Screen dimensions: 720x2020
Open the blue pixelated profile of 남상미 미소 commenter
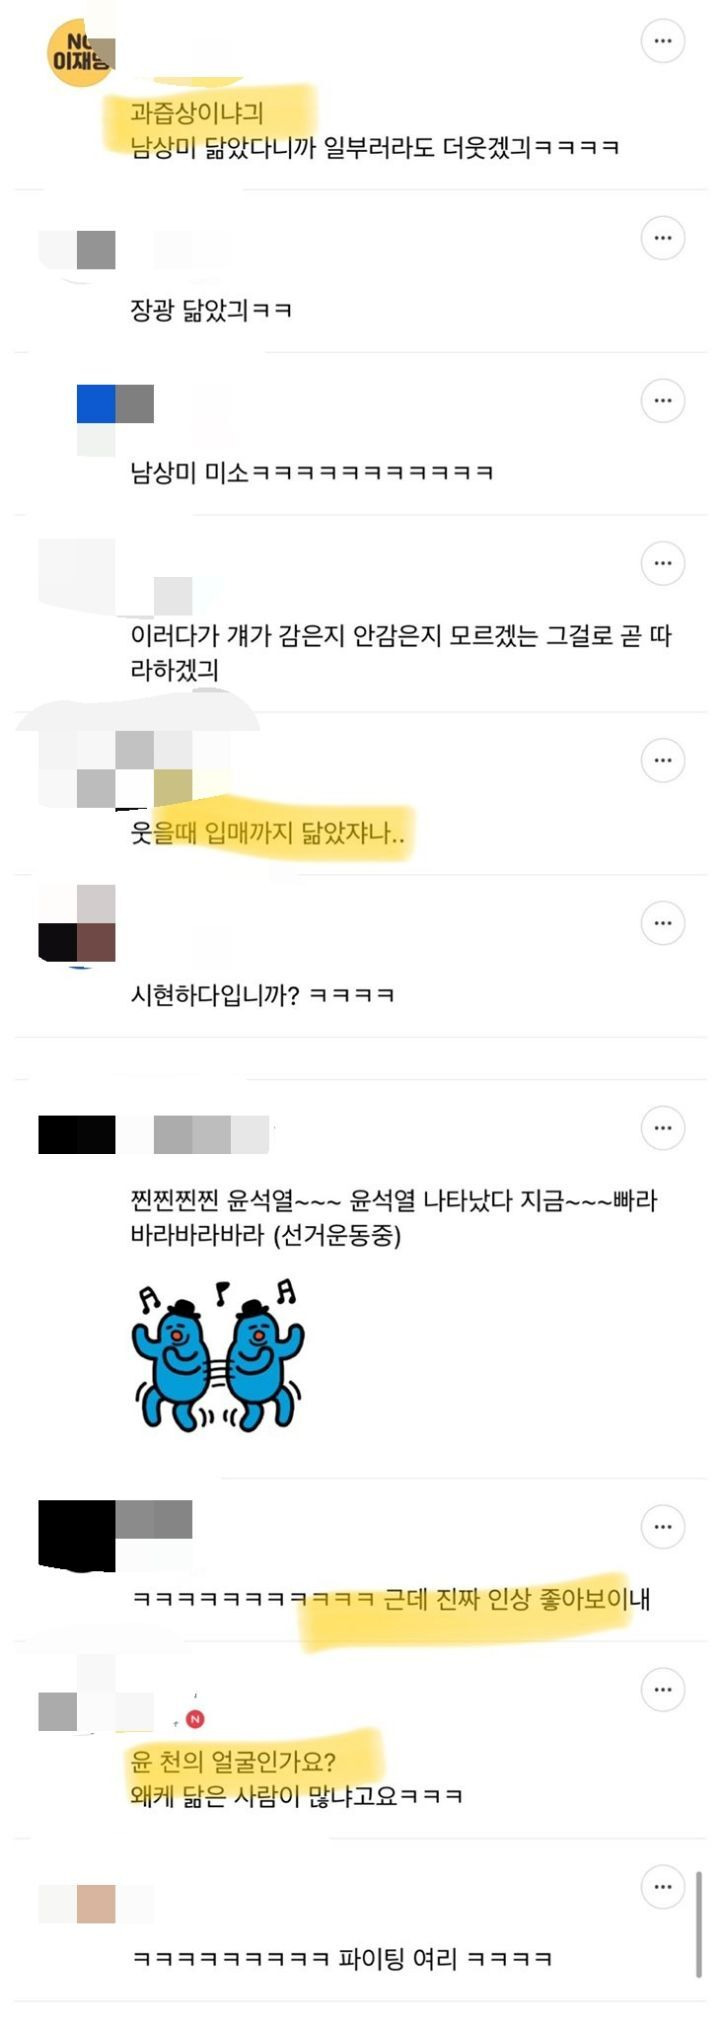point(115,420)
